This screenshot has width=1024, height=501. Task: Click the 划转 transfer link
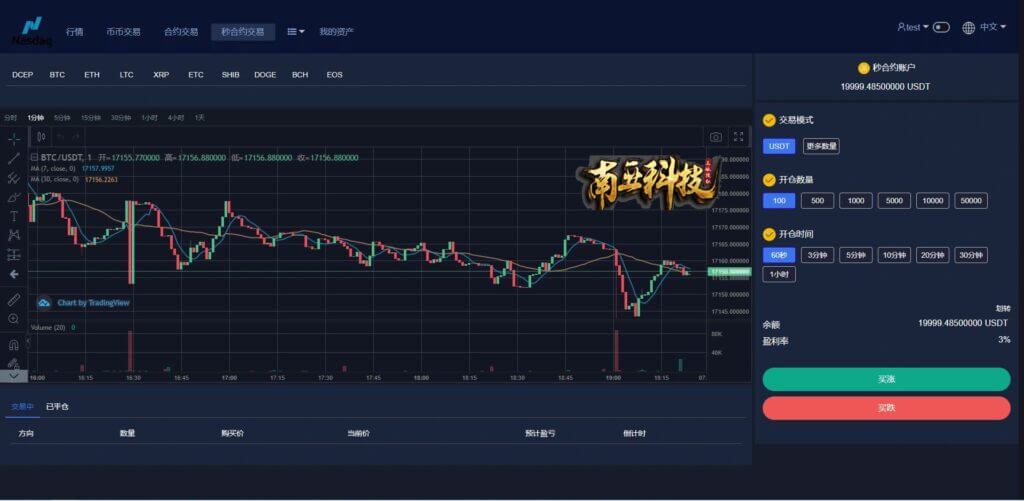pyautogui.click(x=1002, y=308)
